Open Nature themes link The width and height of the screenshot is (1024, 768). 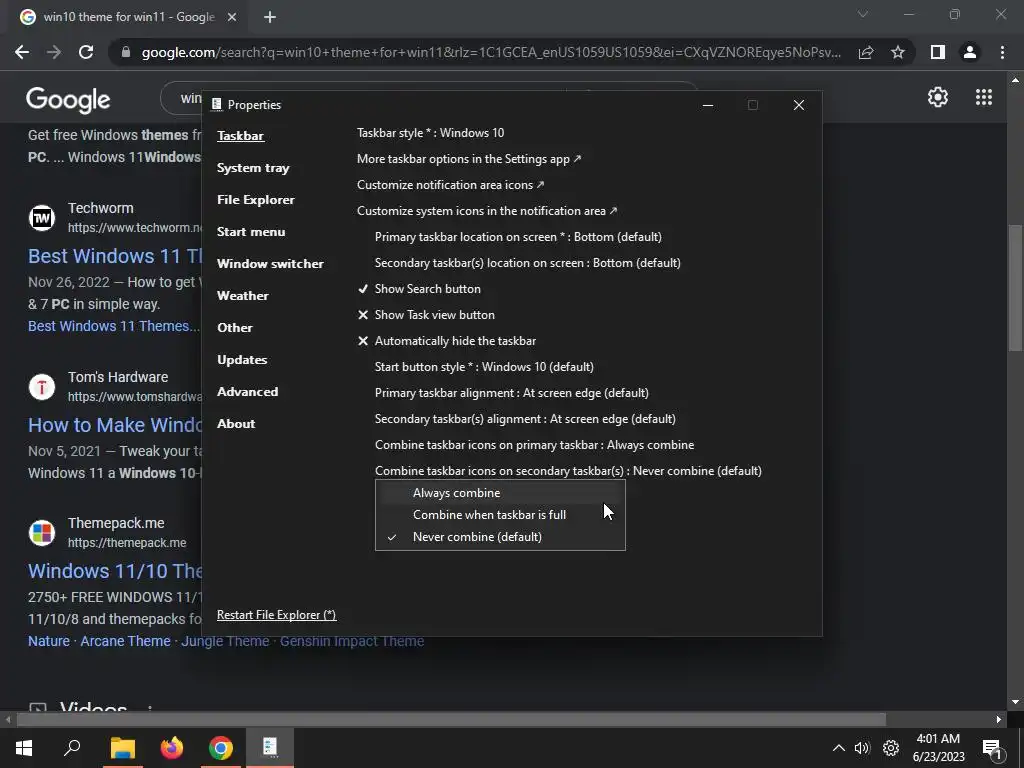pyautogui.click(x=49, y=641)
